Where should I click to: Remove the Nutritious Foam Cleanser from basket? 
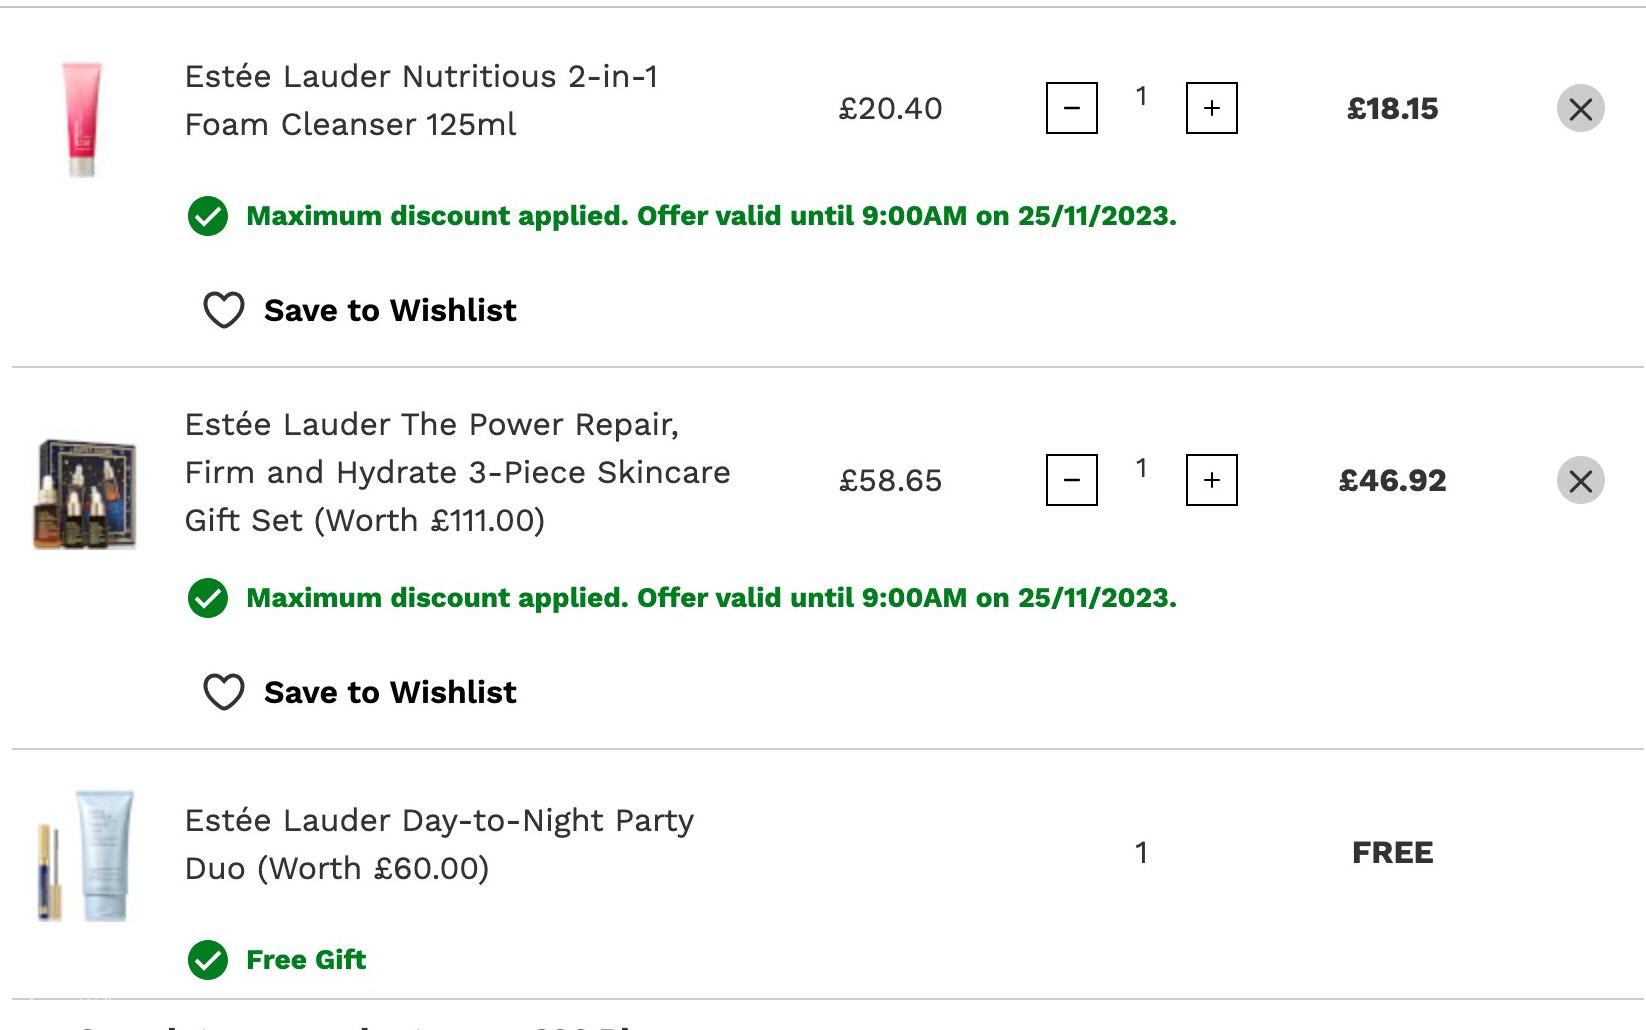[x=1580, y=108]
